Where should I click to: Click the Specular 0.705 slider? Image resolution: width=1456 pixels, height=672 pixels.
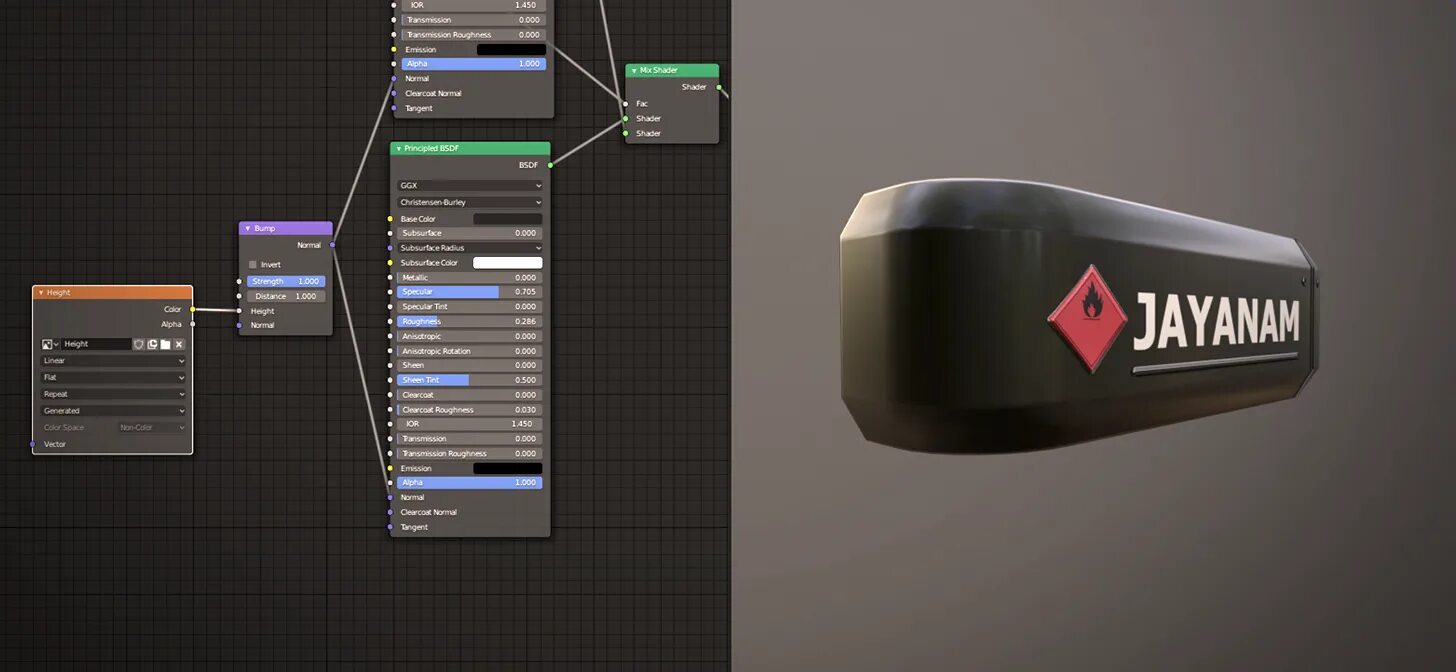click(470, 292)
